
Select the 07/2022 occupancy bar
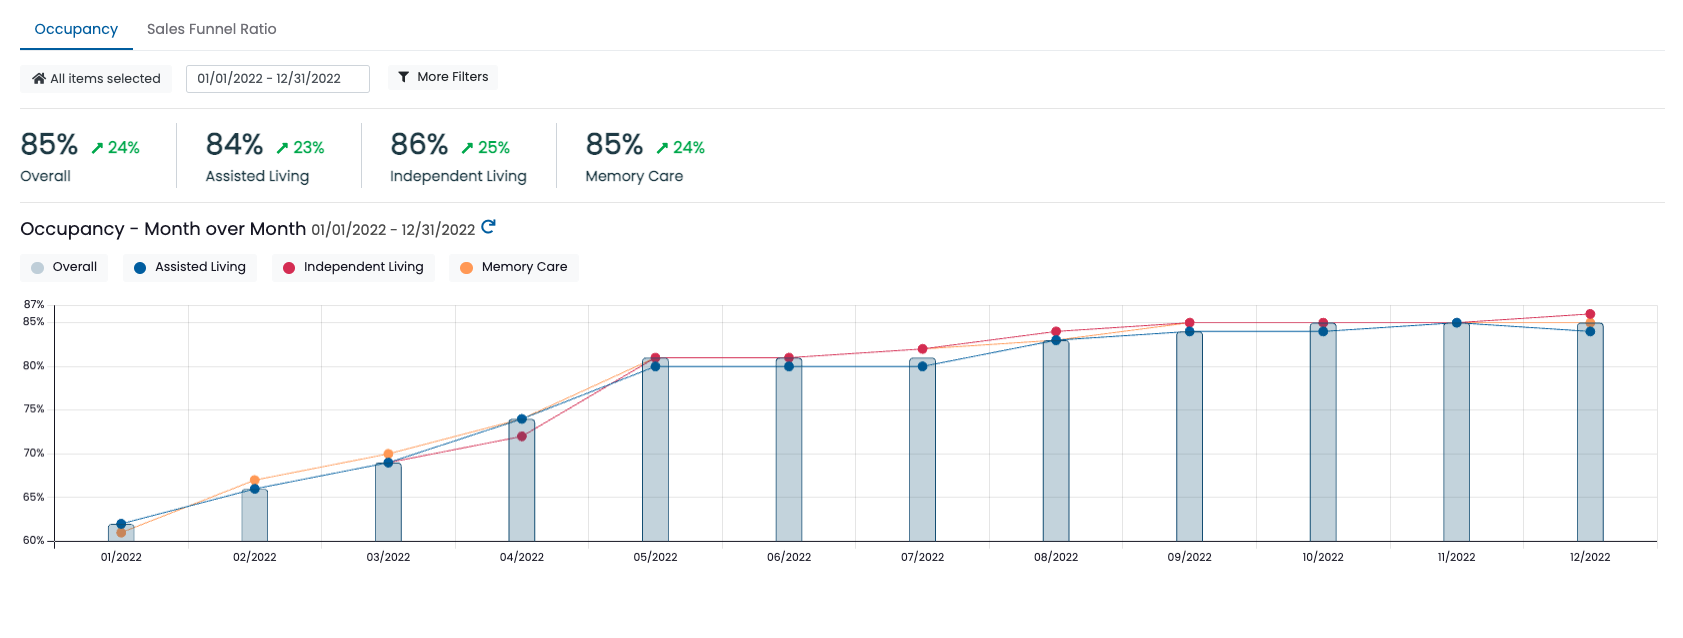(x=922, y=450)
